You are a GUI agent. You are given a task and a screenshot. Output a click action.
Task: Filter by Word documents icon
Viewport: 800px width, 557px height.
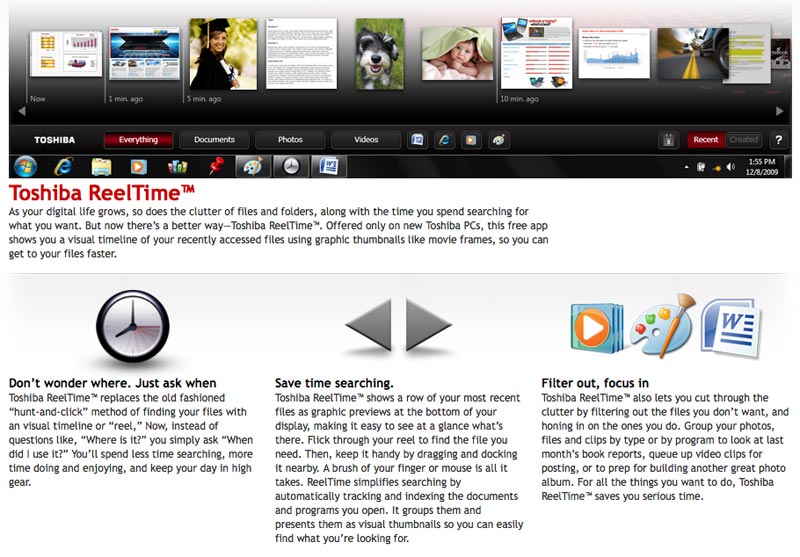pos(417,140)
